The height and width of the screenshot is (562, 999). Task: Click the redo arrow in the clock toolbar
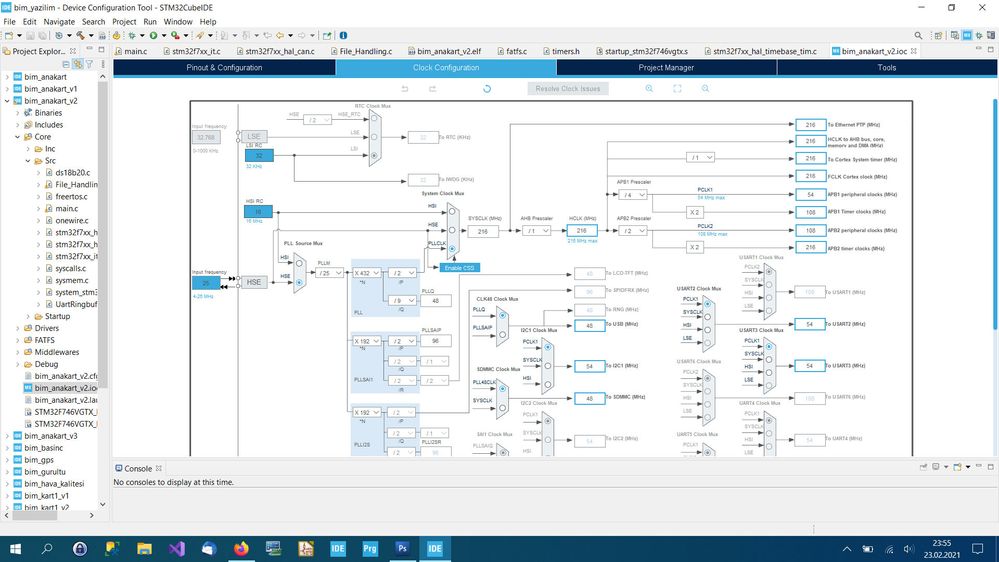(433, 89)
